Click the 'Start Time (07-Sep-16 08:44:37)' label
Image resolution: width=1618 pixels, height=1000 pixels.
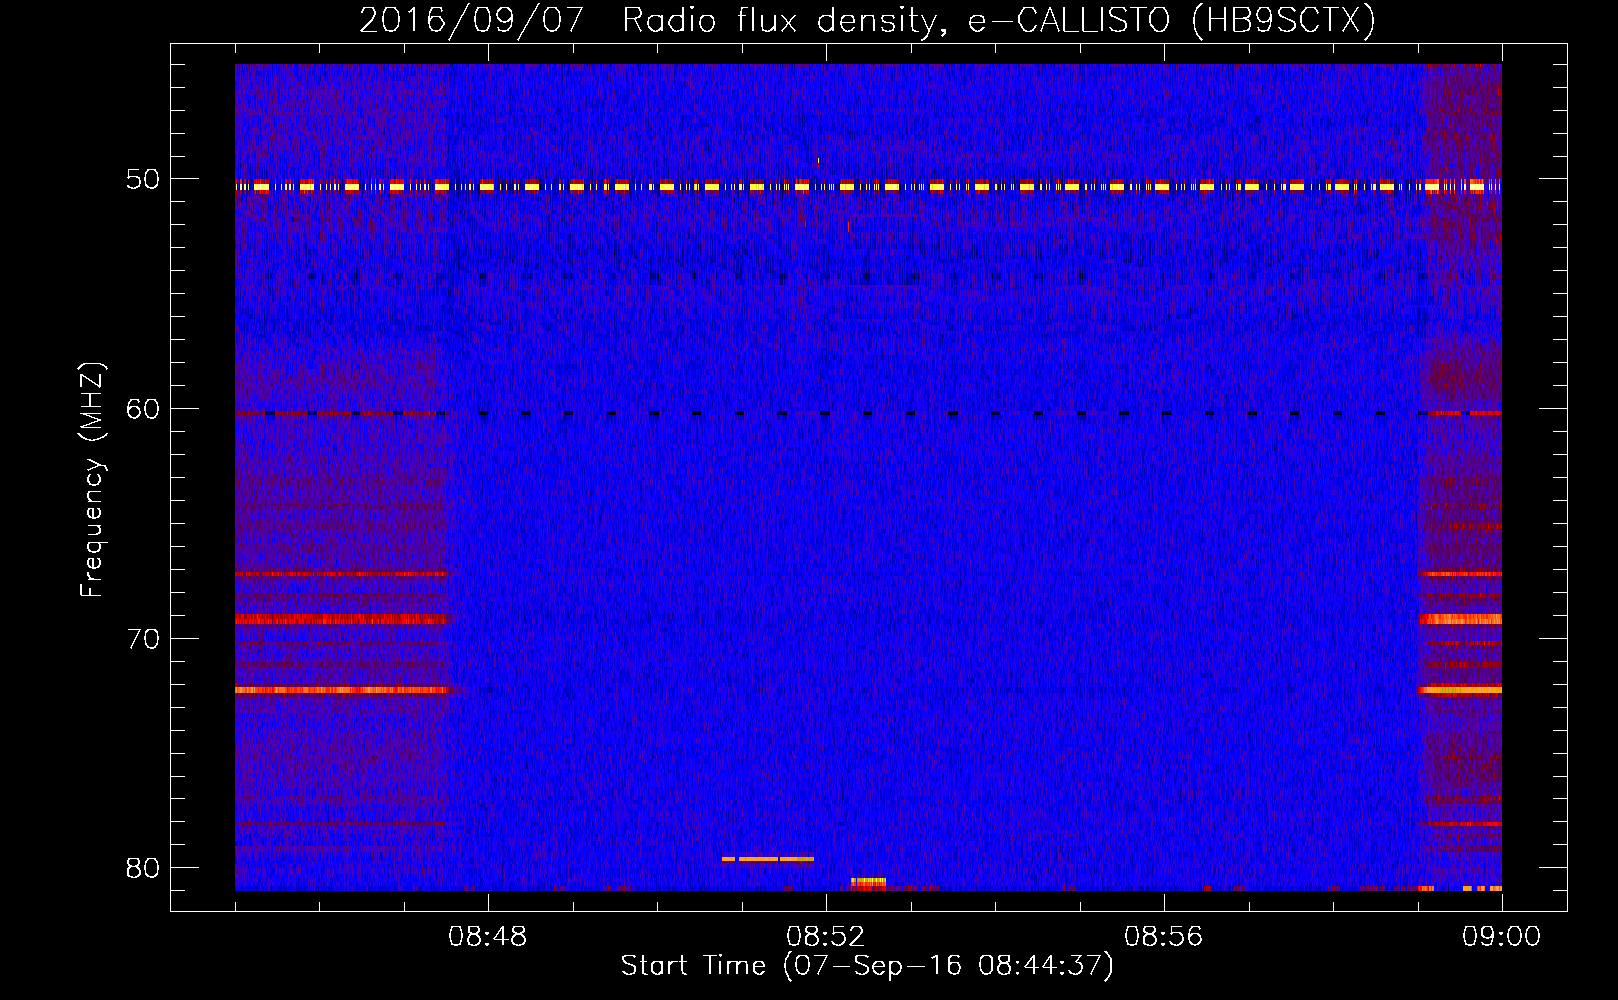click(867, 966)
